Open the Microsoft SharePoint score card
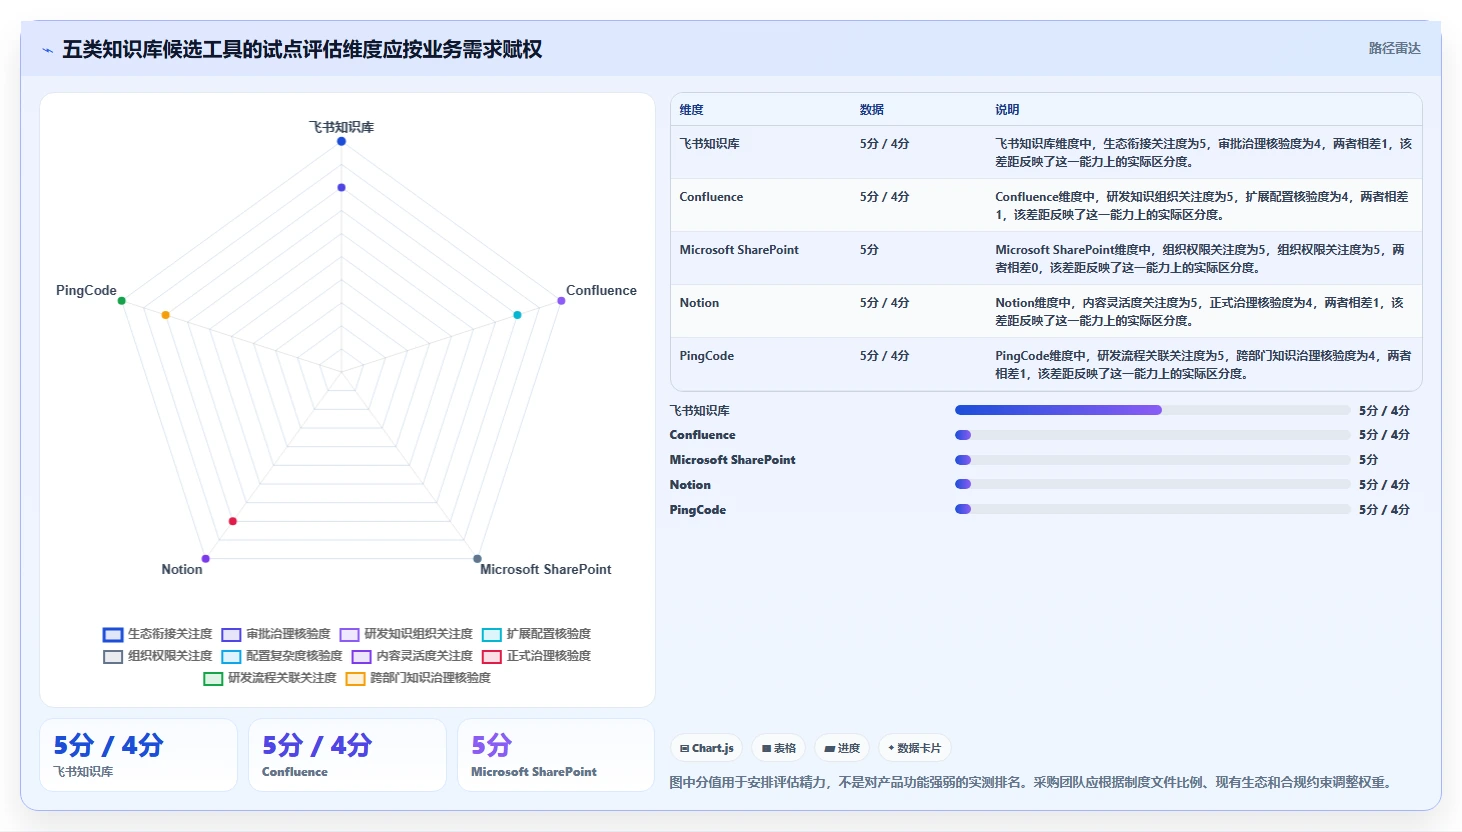 556,755
